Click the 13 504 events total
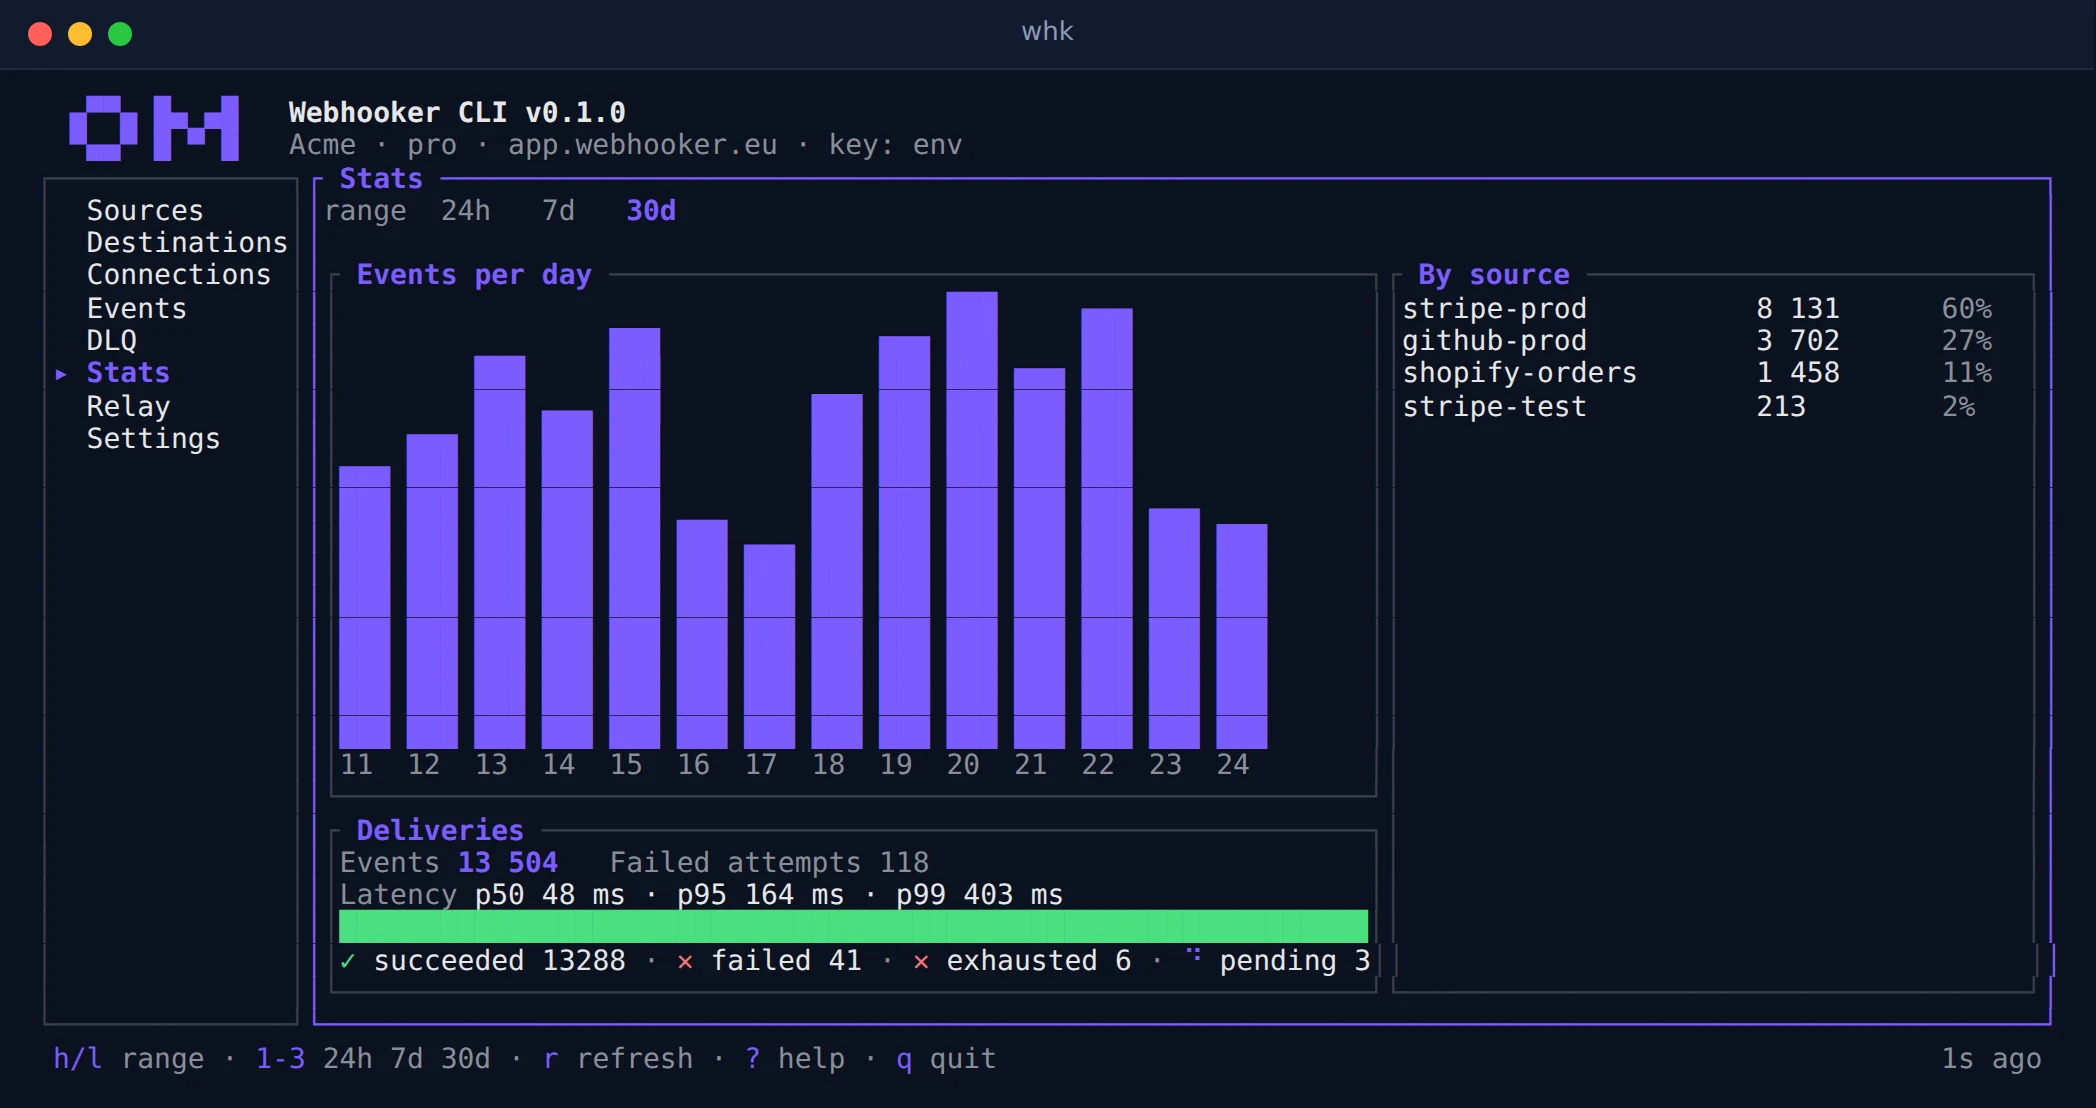 (x=508, y=862)
